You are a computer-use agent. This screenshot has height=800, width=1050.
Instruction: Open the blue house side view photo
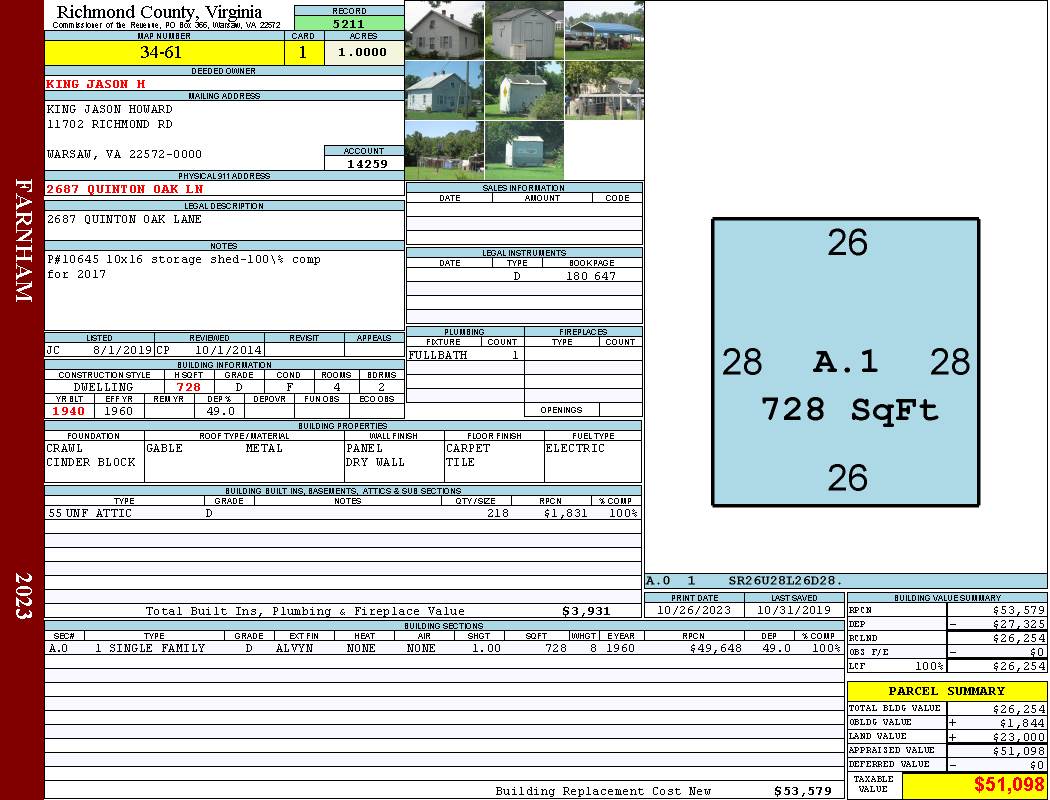[444, 90]
